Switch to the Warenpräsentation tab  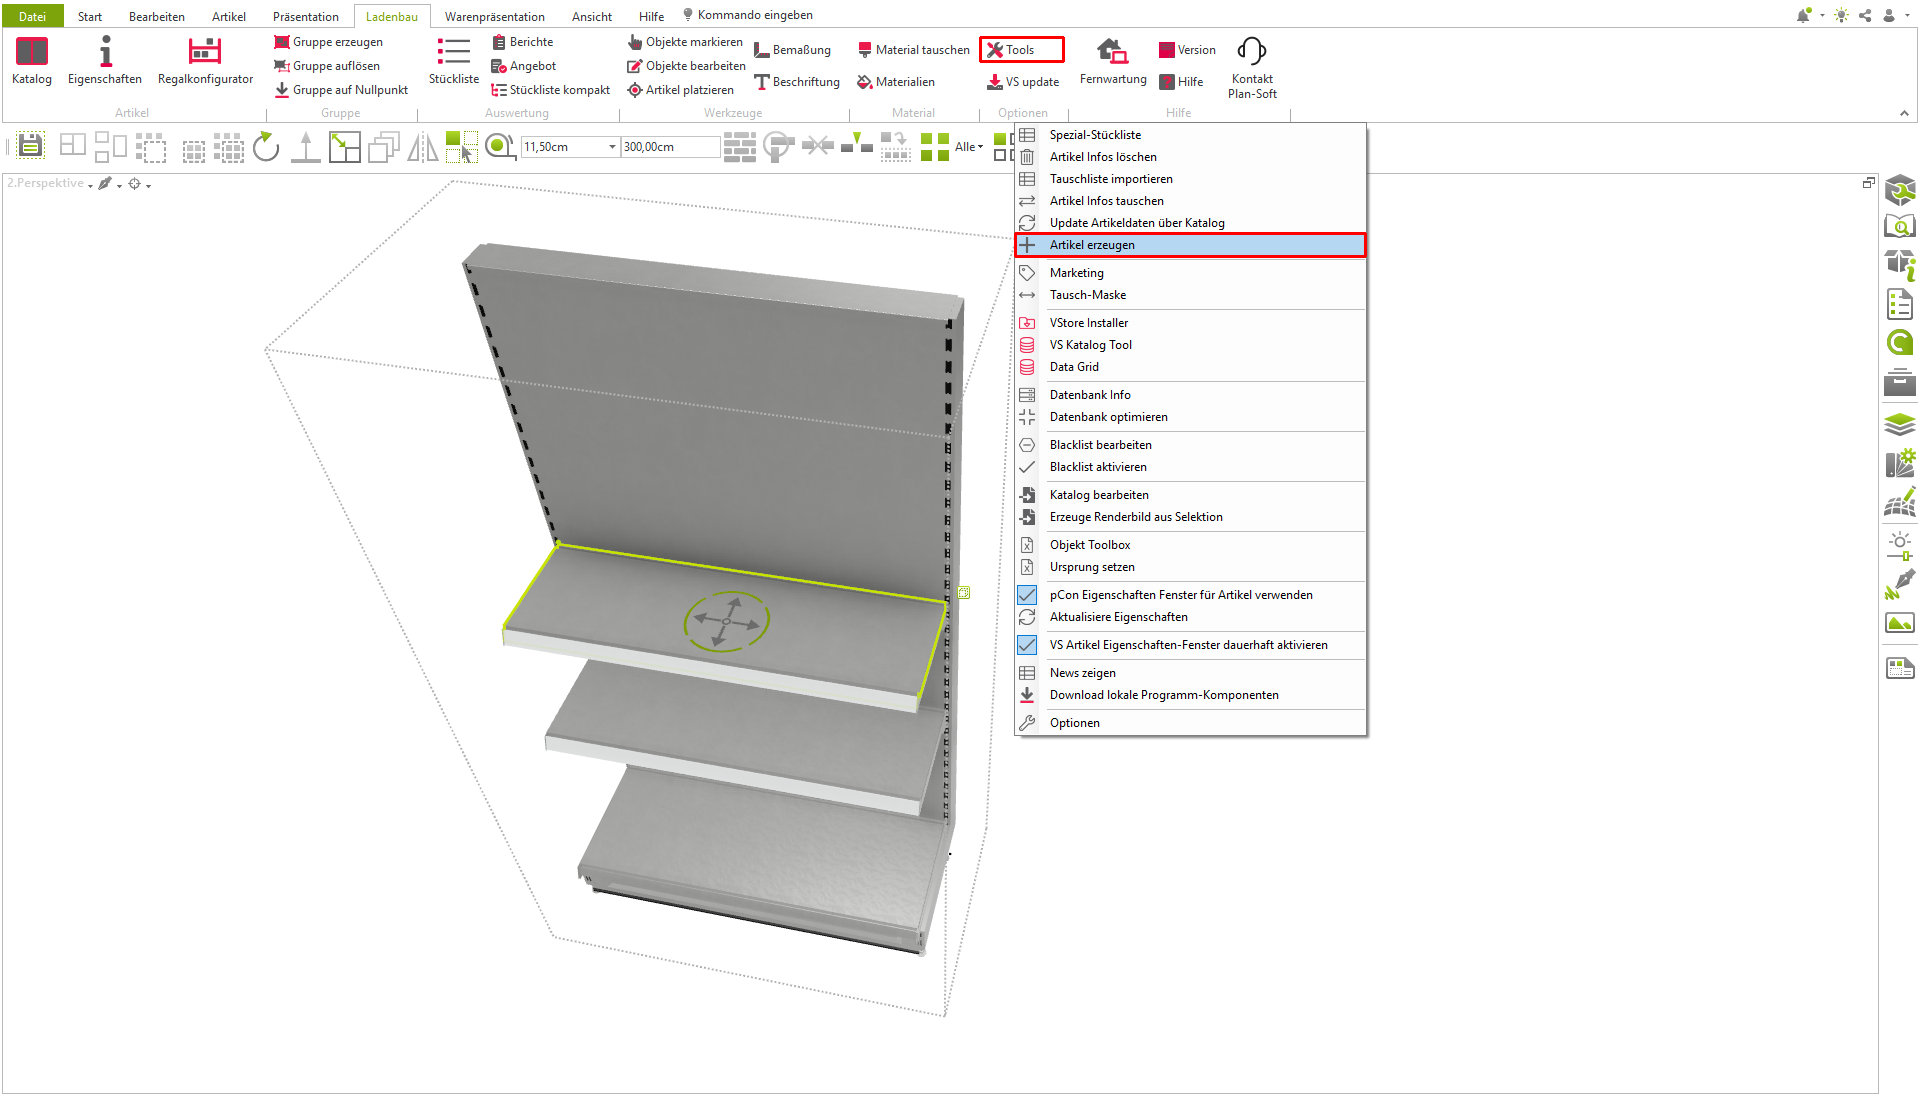coord(494,16)
